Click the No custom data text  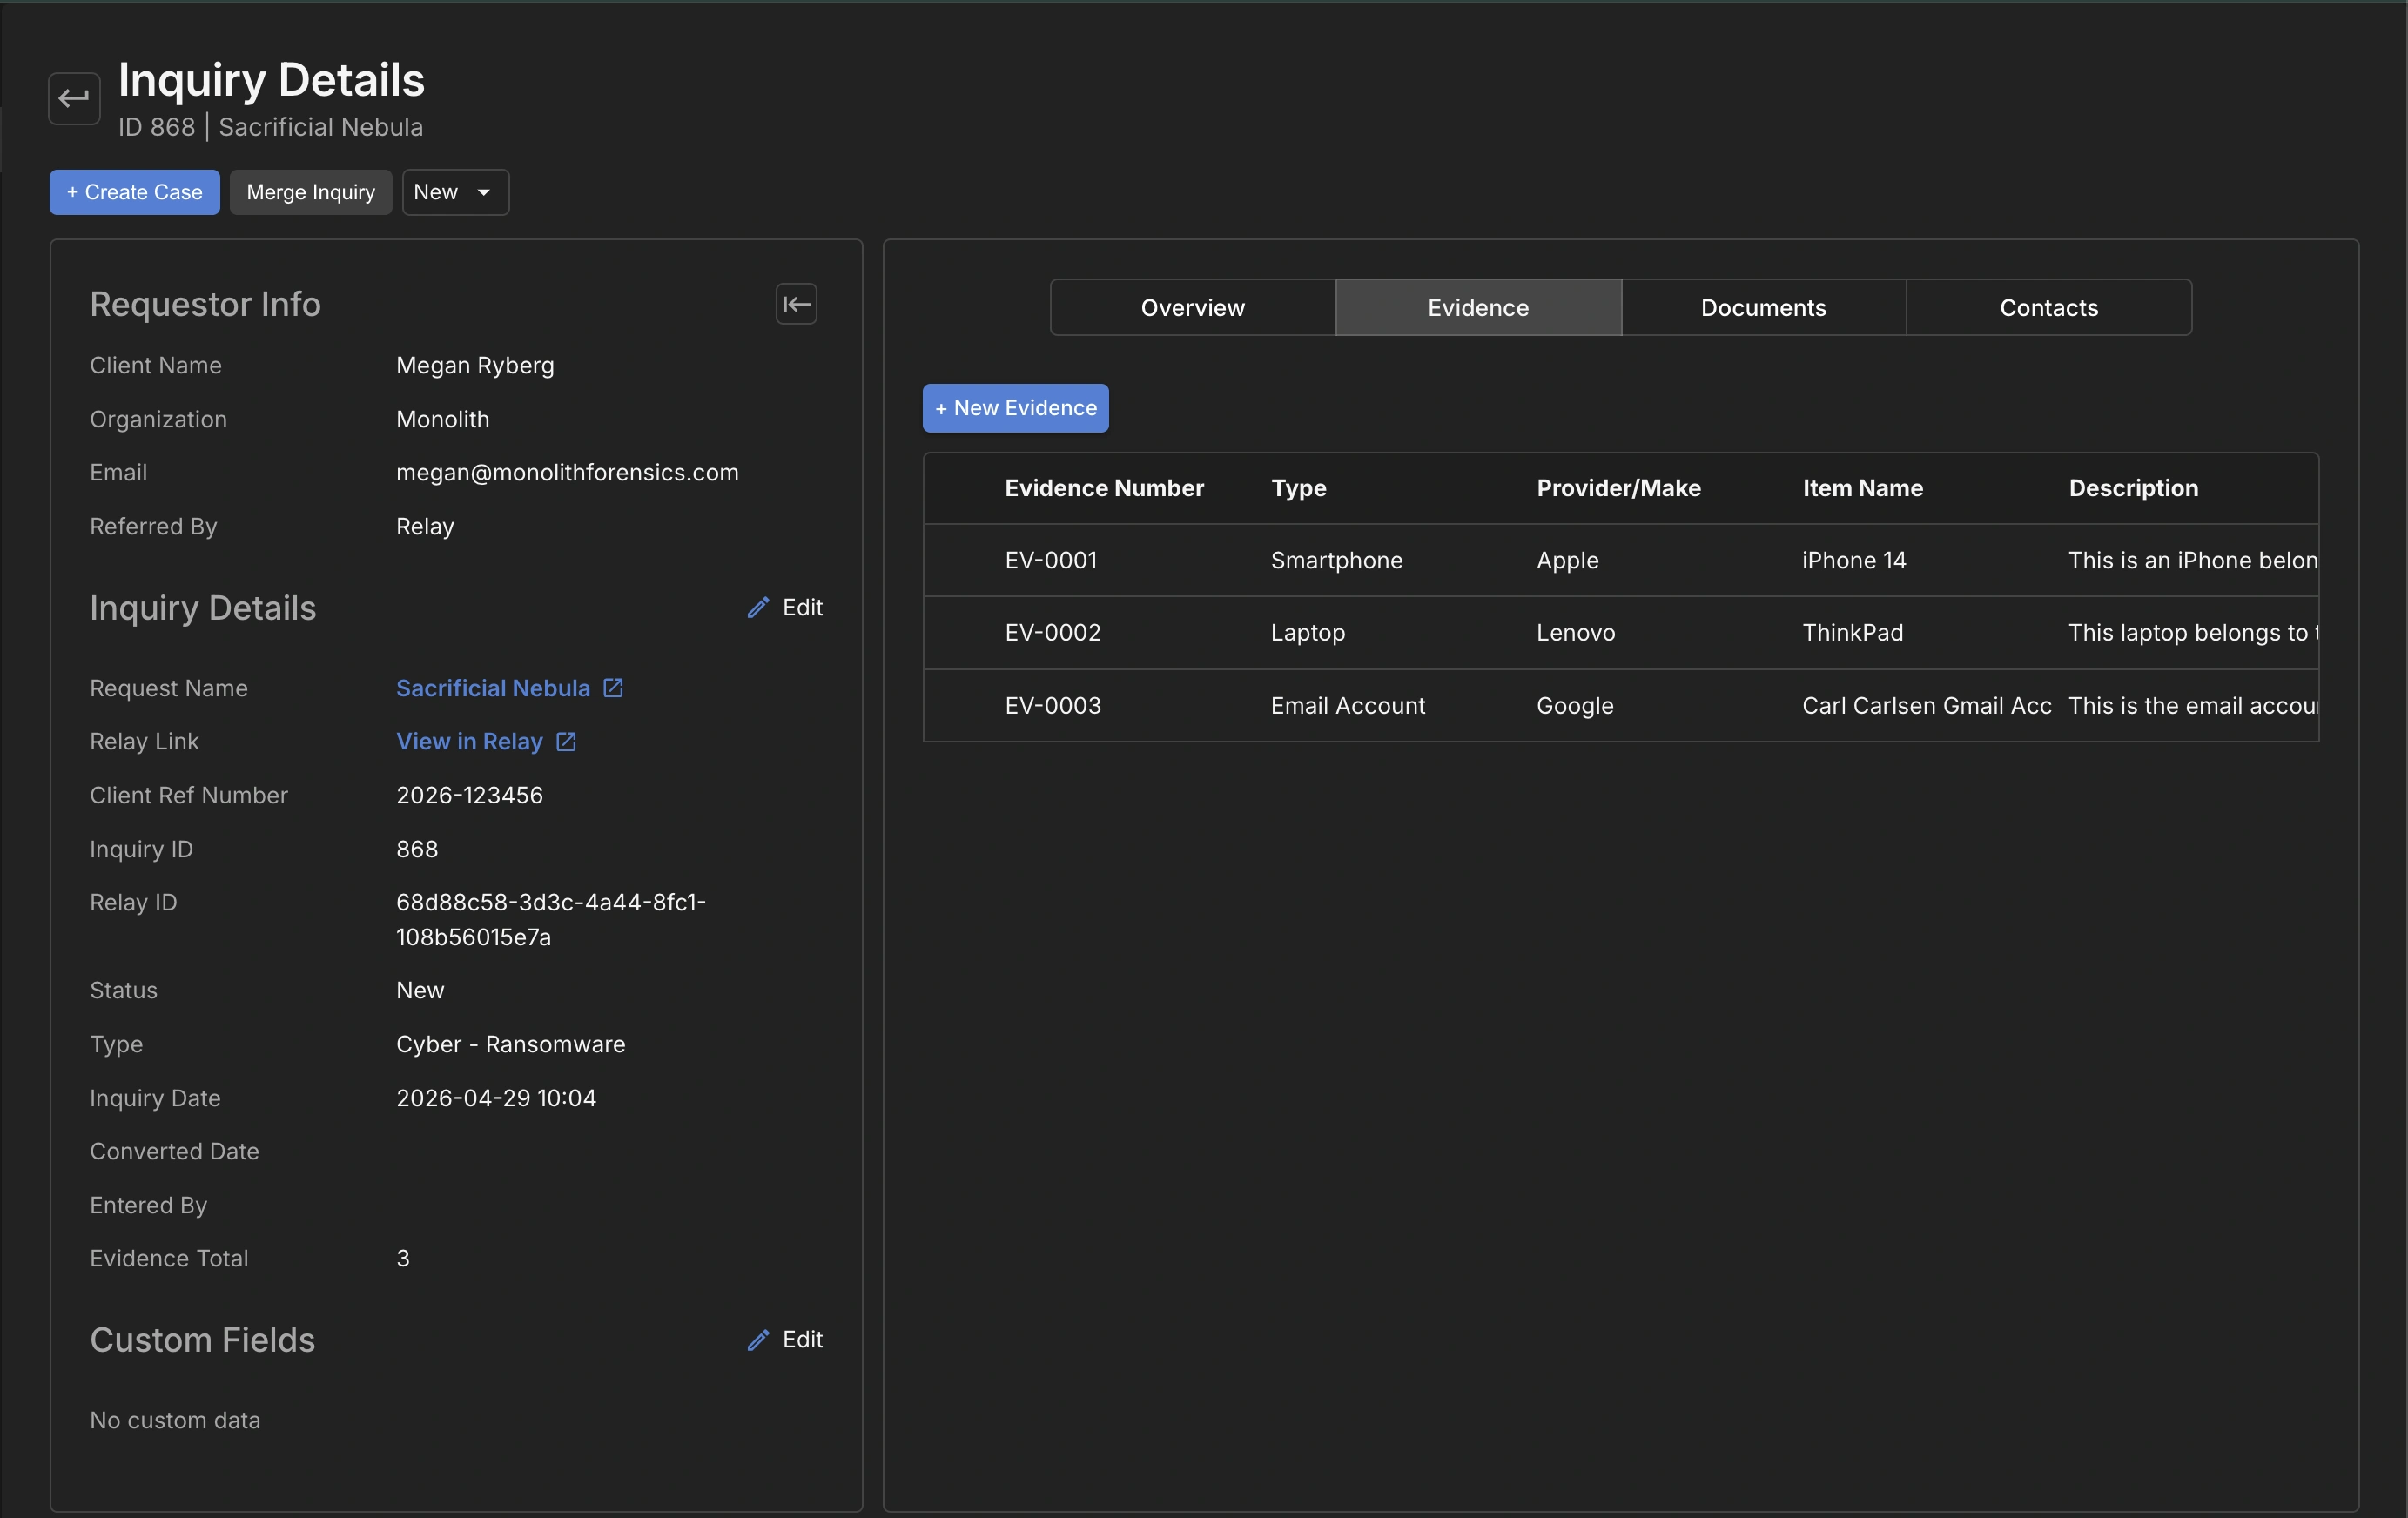tap(175, 1420)
